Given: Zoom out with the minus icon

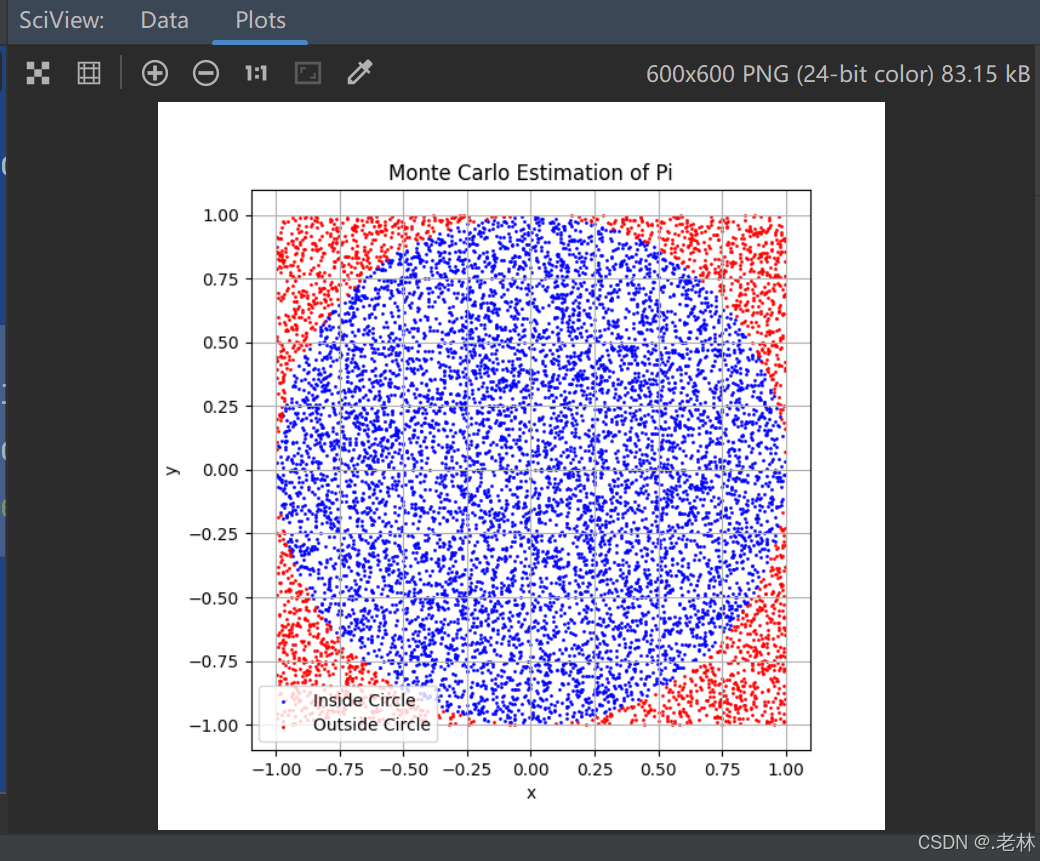Looking at the screenshot, I should point(206,73).
